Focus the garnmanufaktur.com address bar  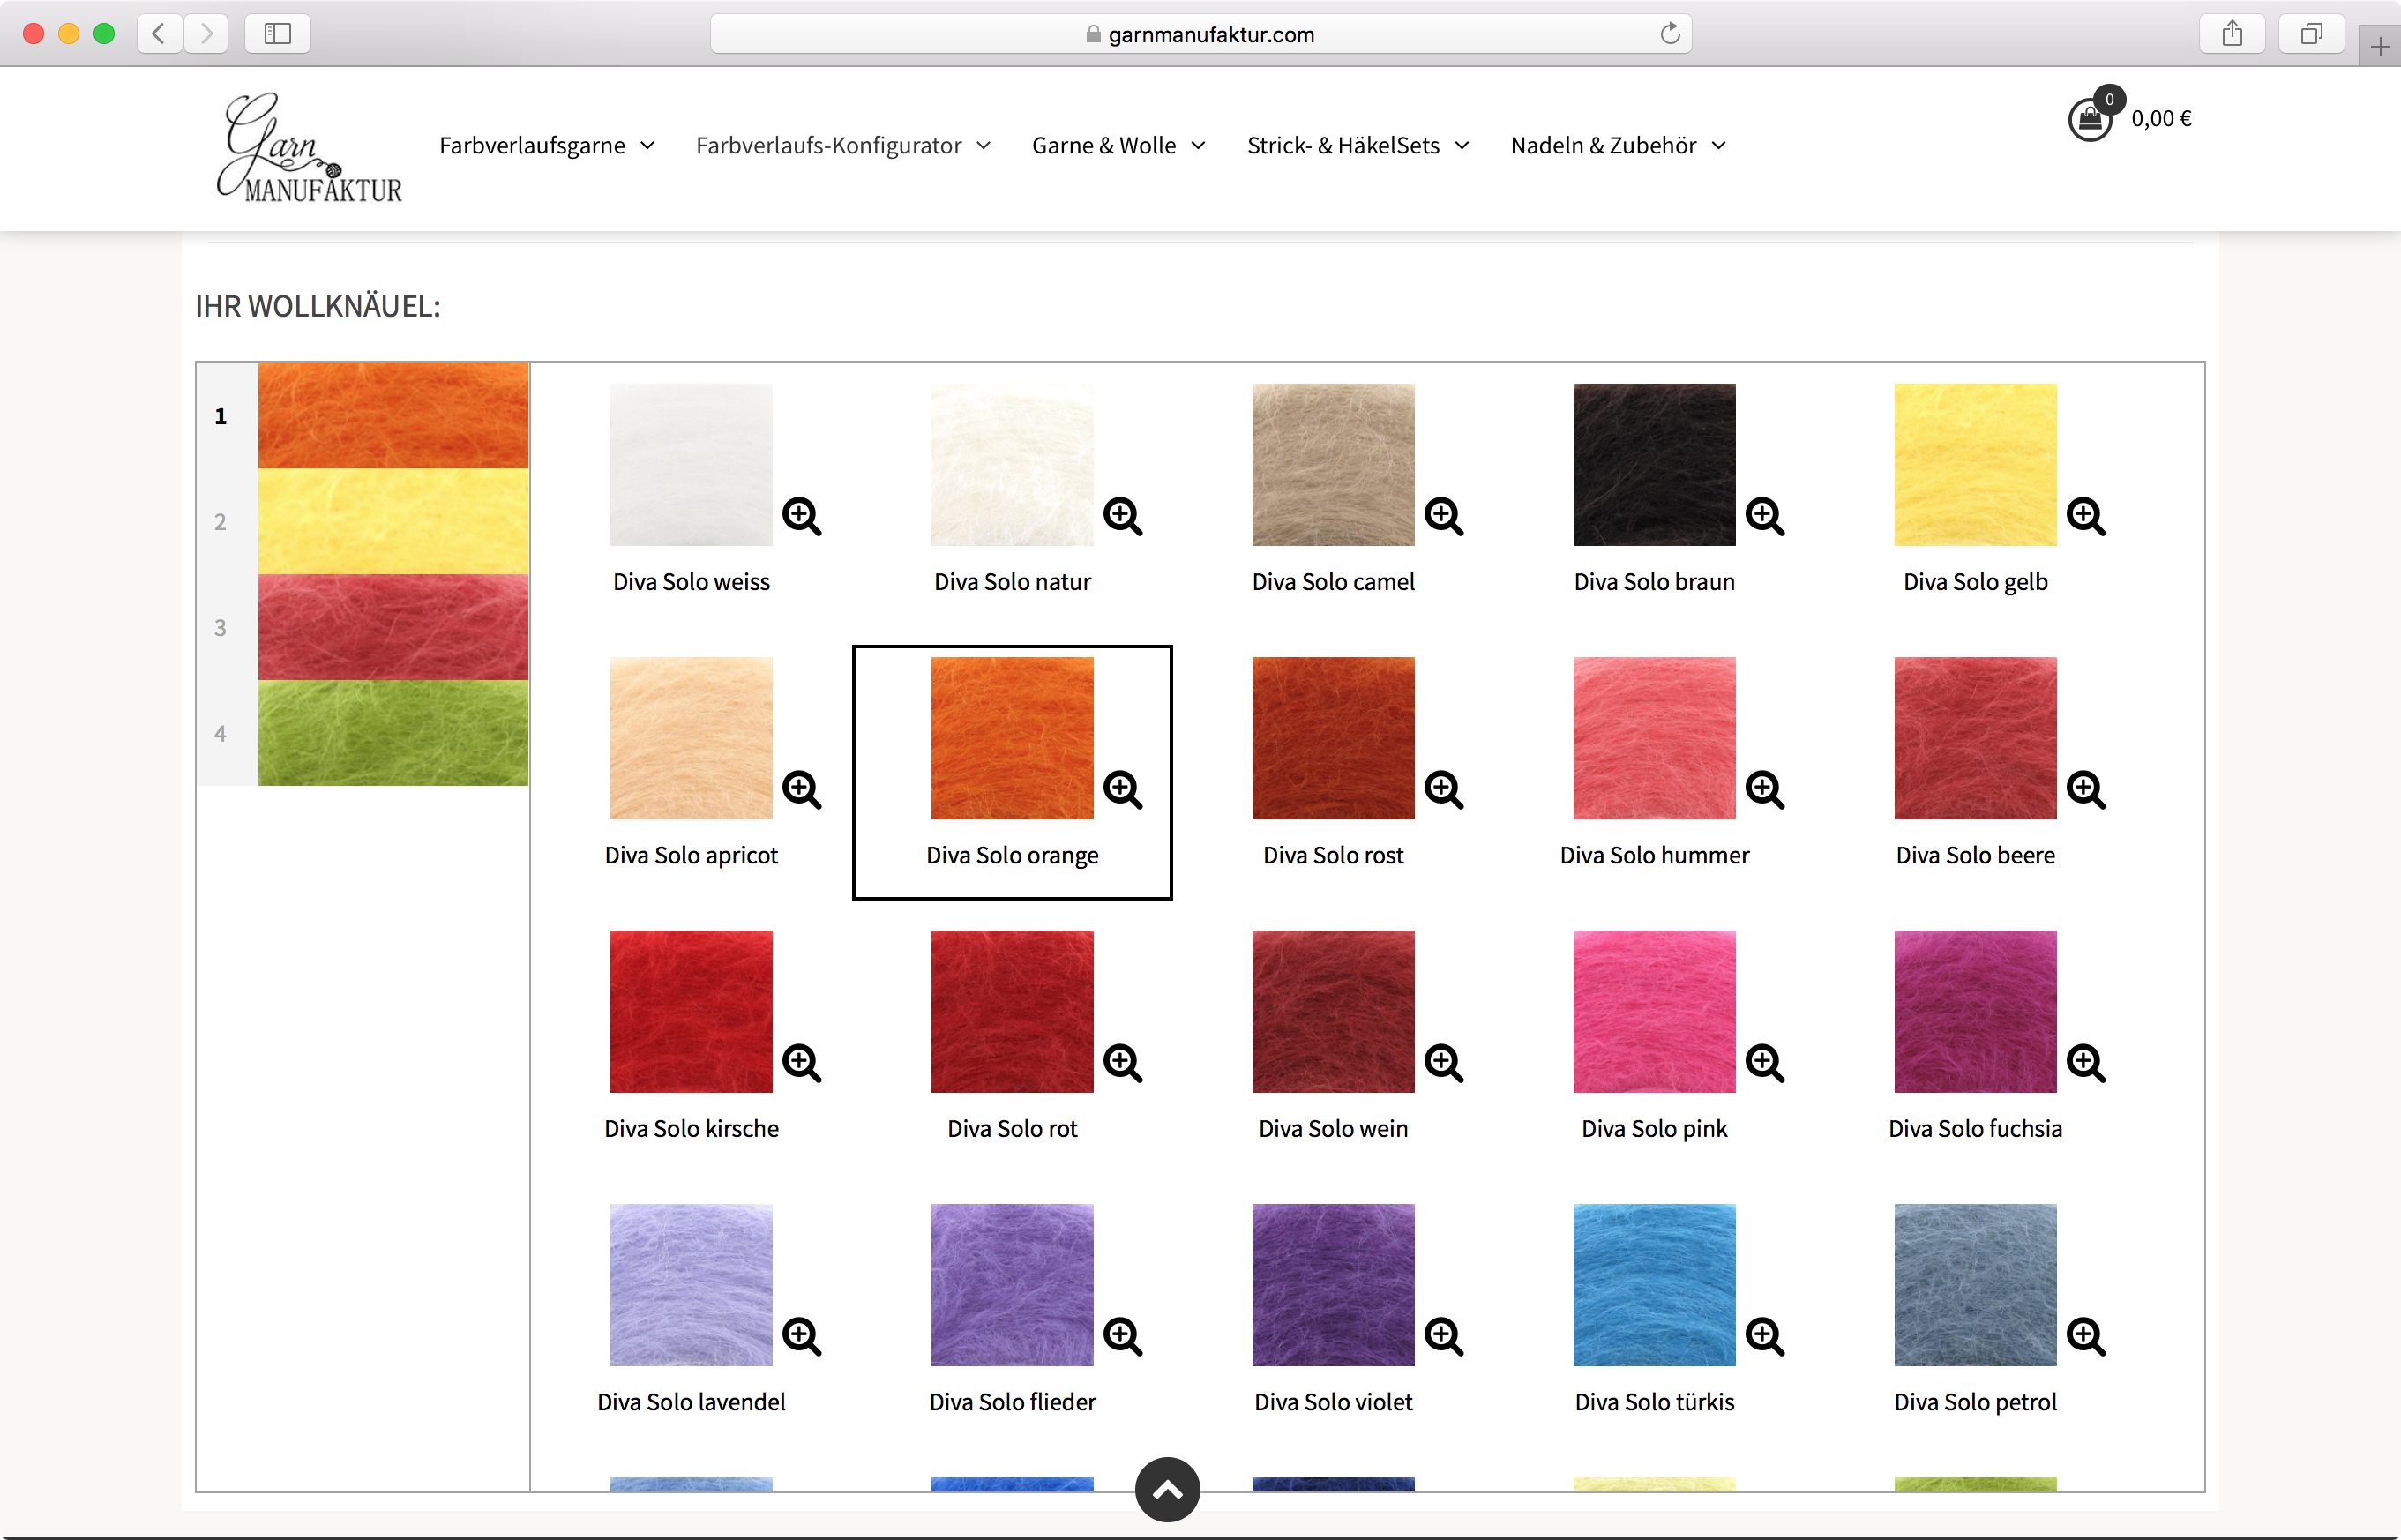pyautogui.click(x=1200, y=34)
